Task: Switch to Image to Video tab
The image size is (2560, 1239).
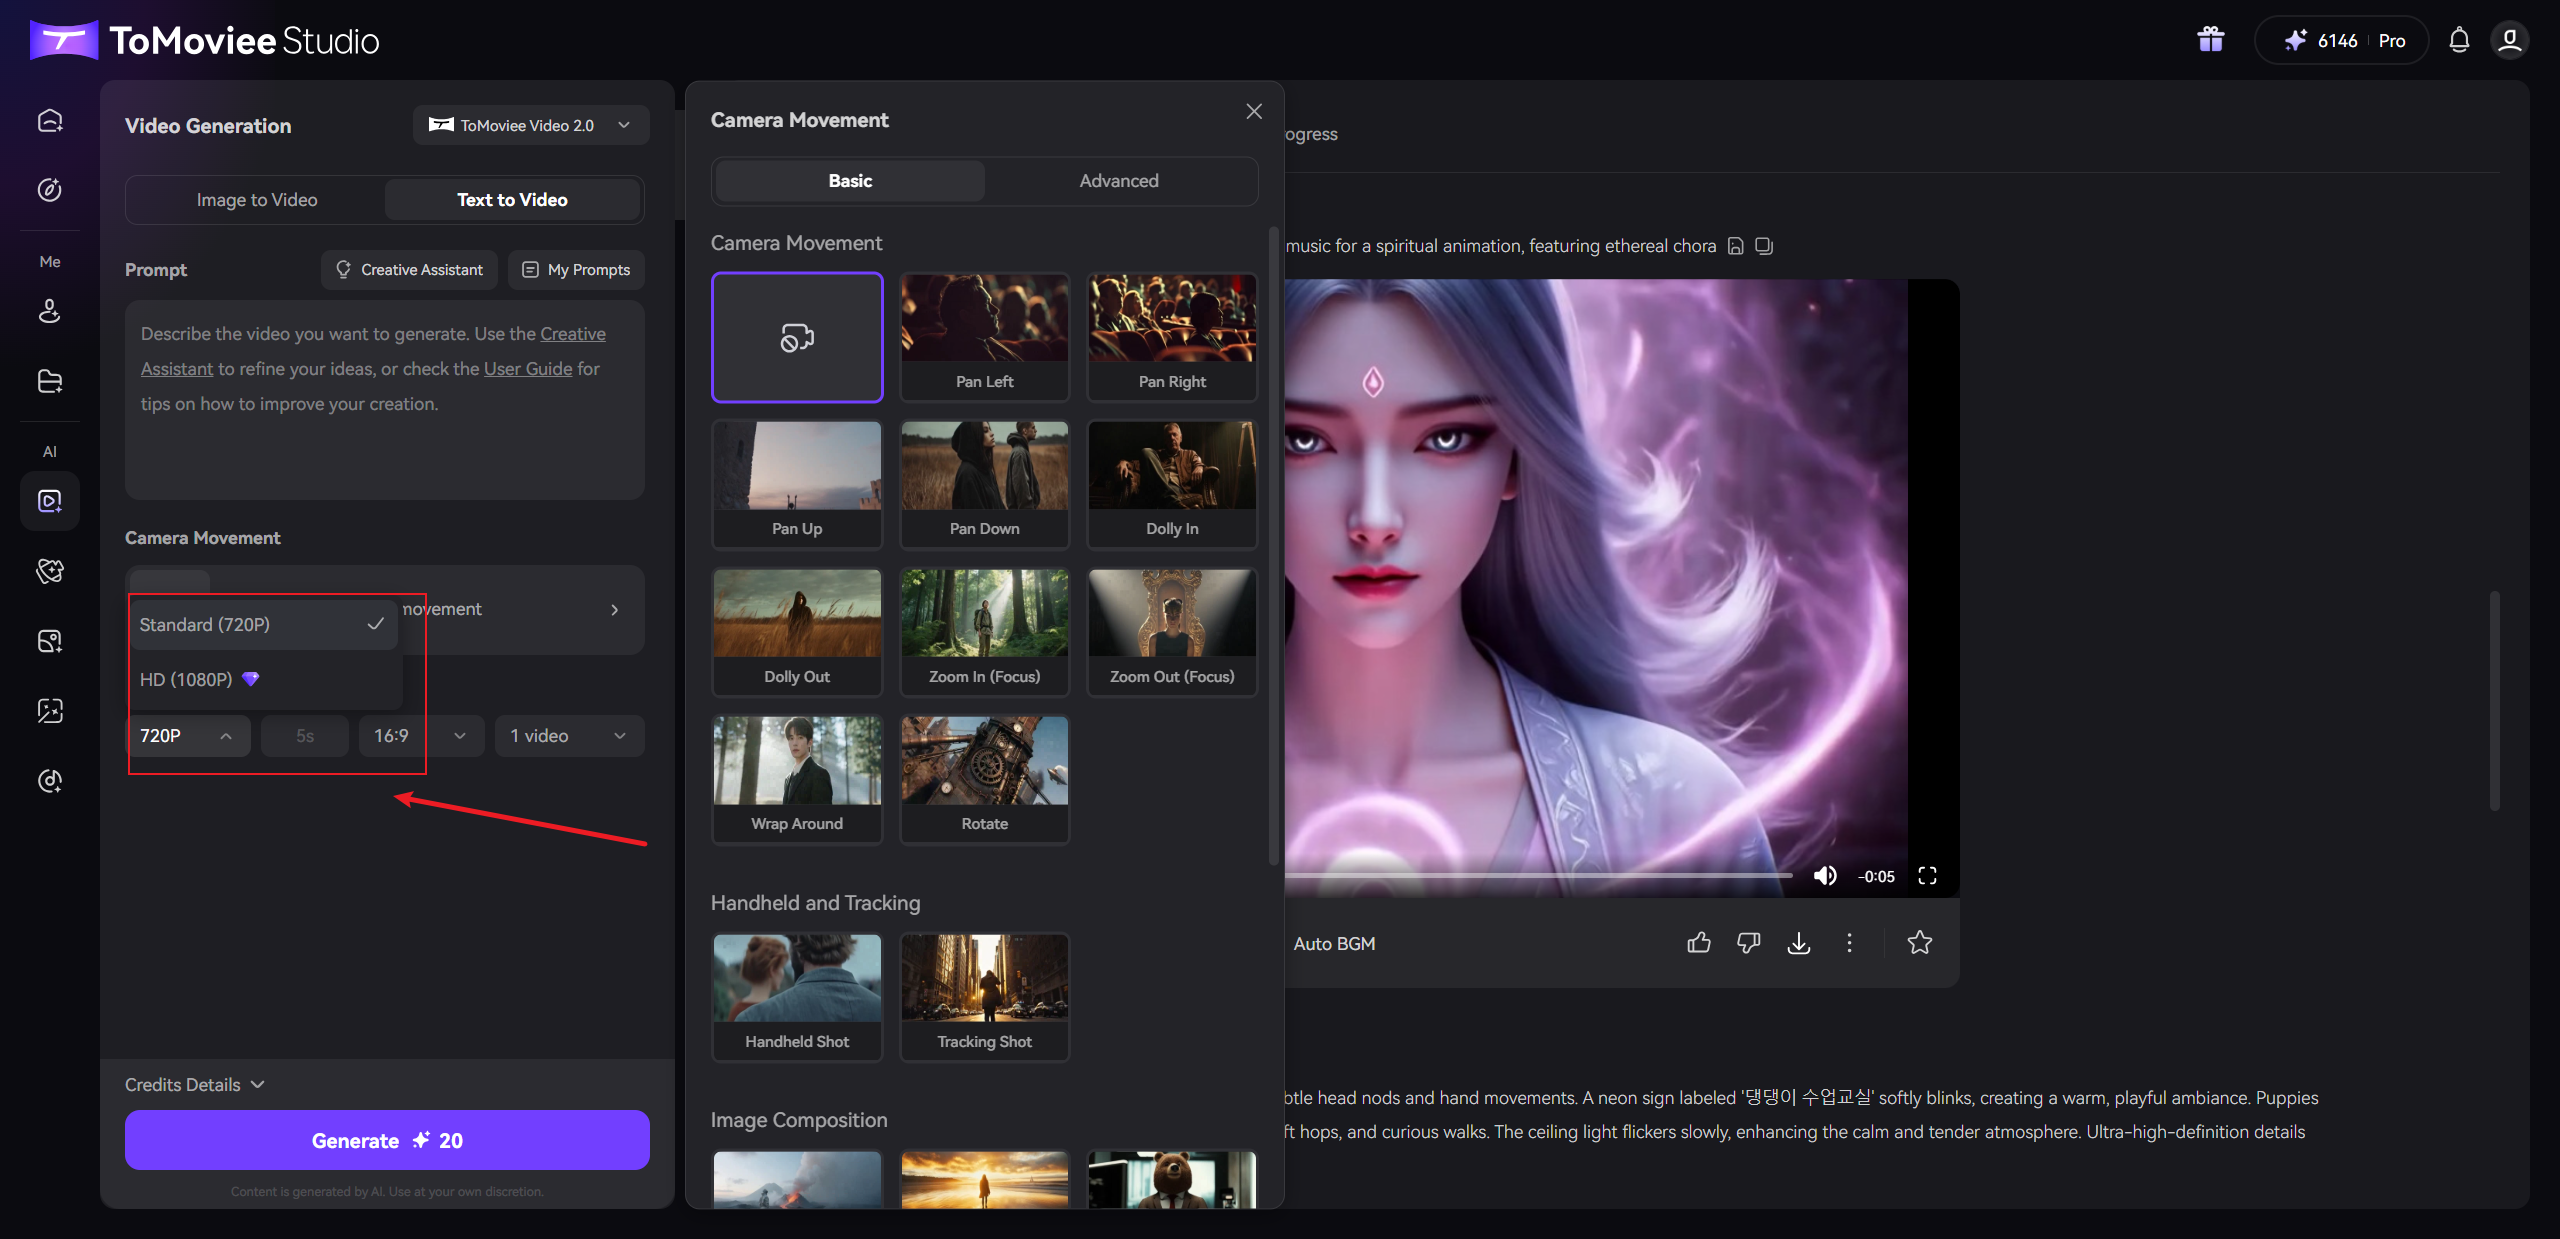Action: pos(257,200)
